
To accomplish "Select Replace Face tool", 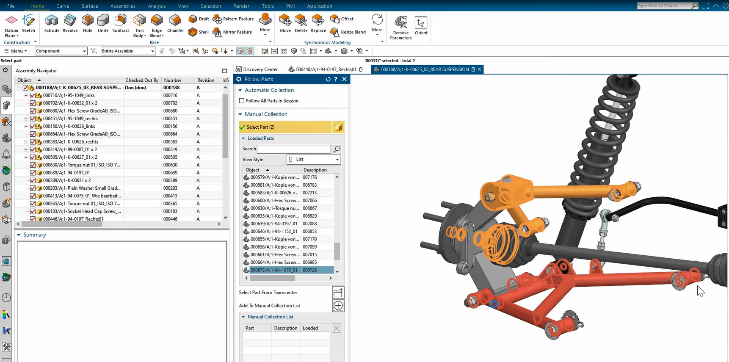I will pos(318,24).
